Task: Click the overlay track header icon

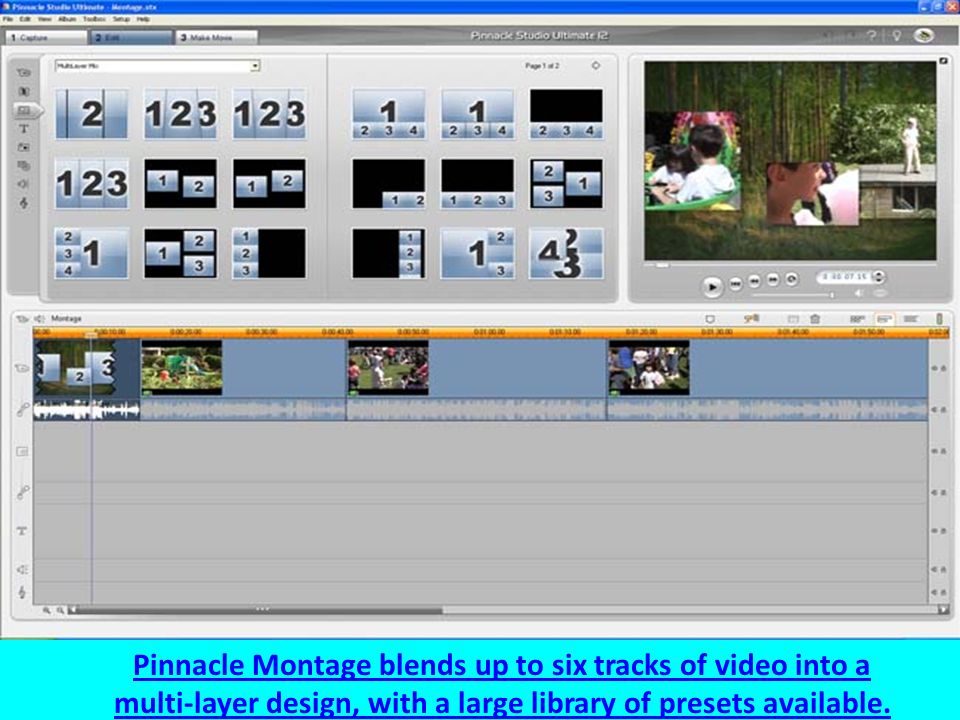Action: [21, 452]
